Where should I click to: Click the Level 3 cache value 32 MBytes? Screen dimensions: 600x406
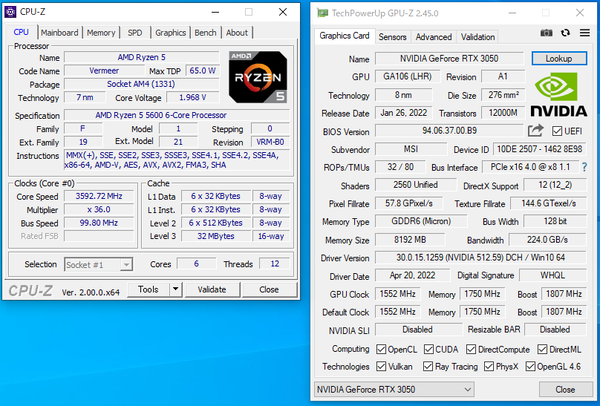click(x=216, y=236)
